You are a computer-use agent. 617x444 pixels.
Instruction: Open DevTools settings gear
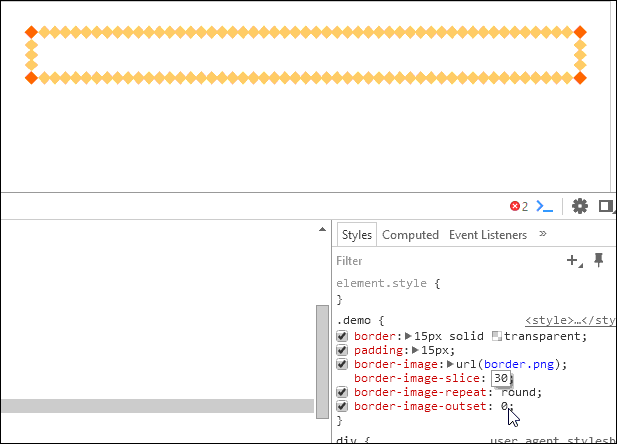[580, 206]
